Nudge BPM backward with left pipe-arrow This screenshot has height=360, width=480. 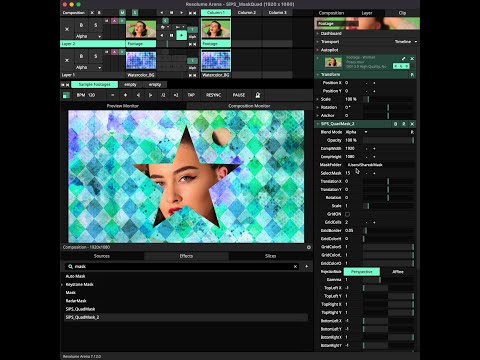[138, 95]
